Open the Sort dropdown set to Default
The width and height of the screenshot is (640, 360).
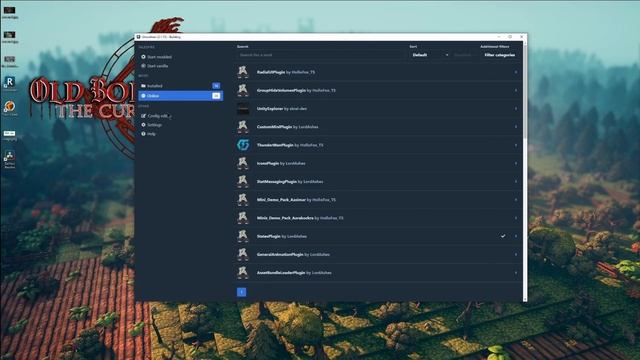pyautogui.click(x=429, y=55)
